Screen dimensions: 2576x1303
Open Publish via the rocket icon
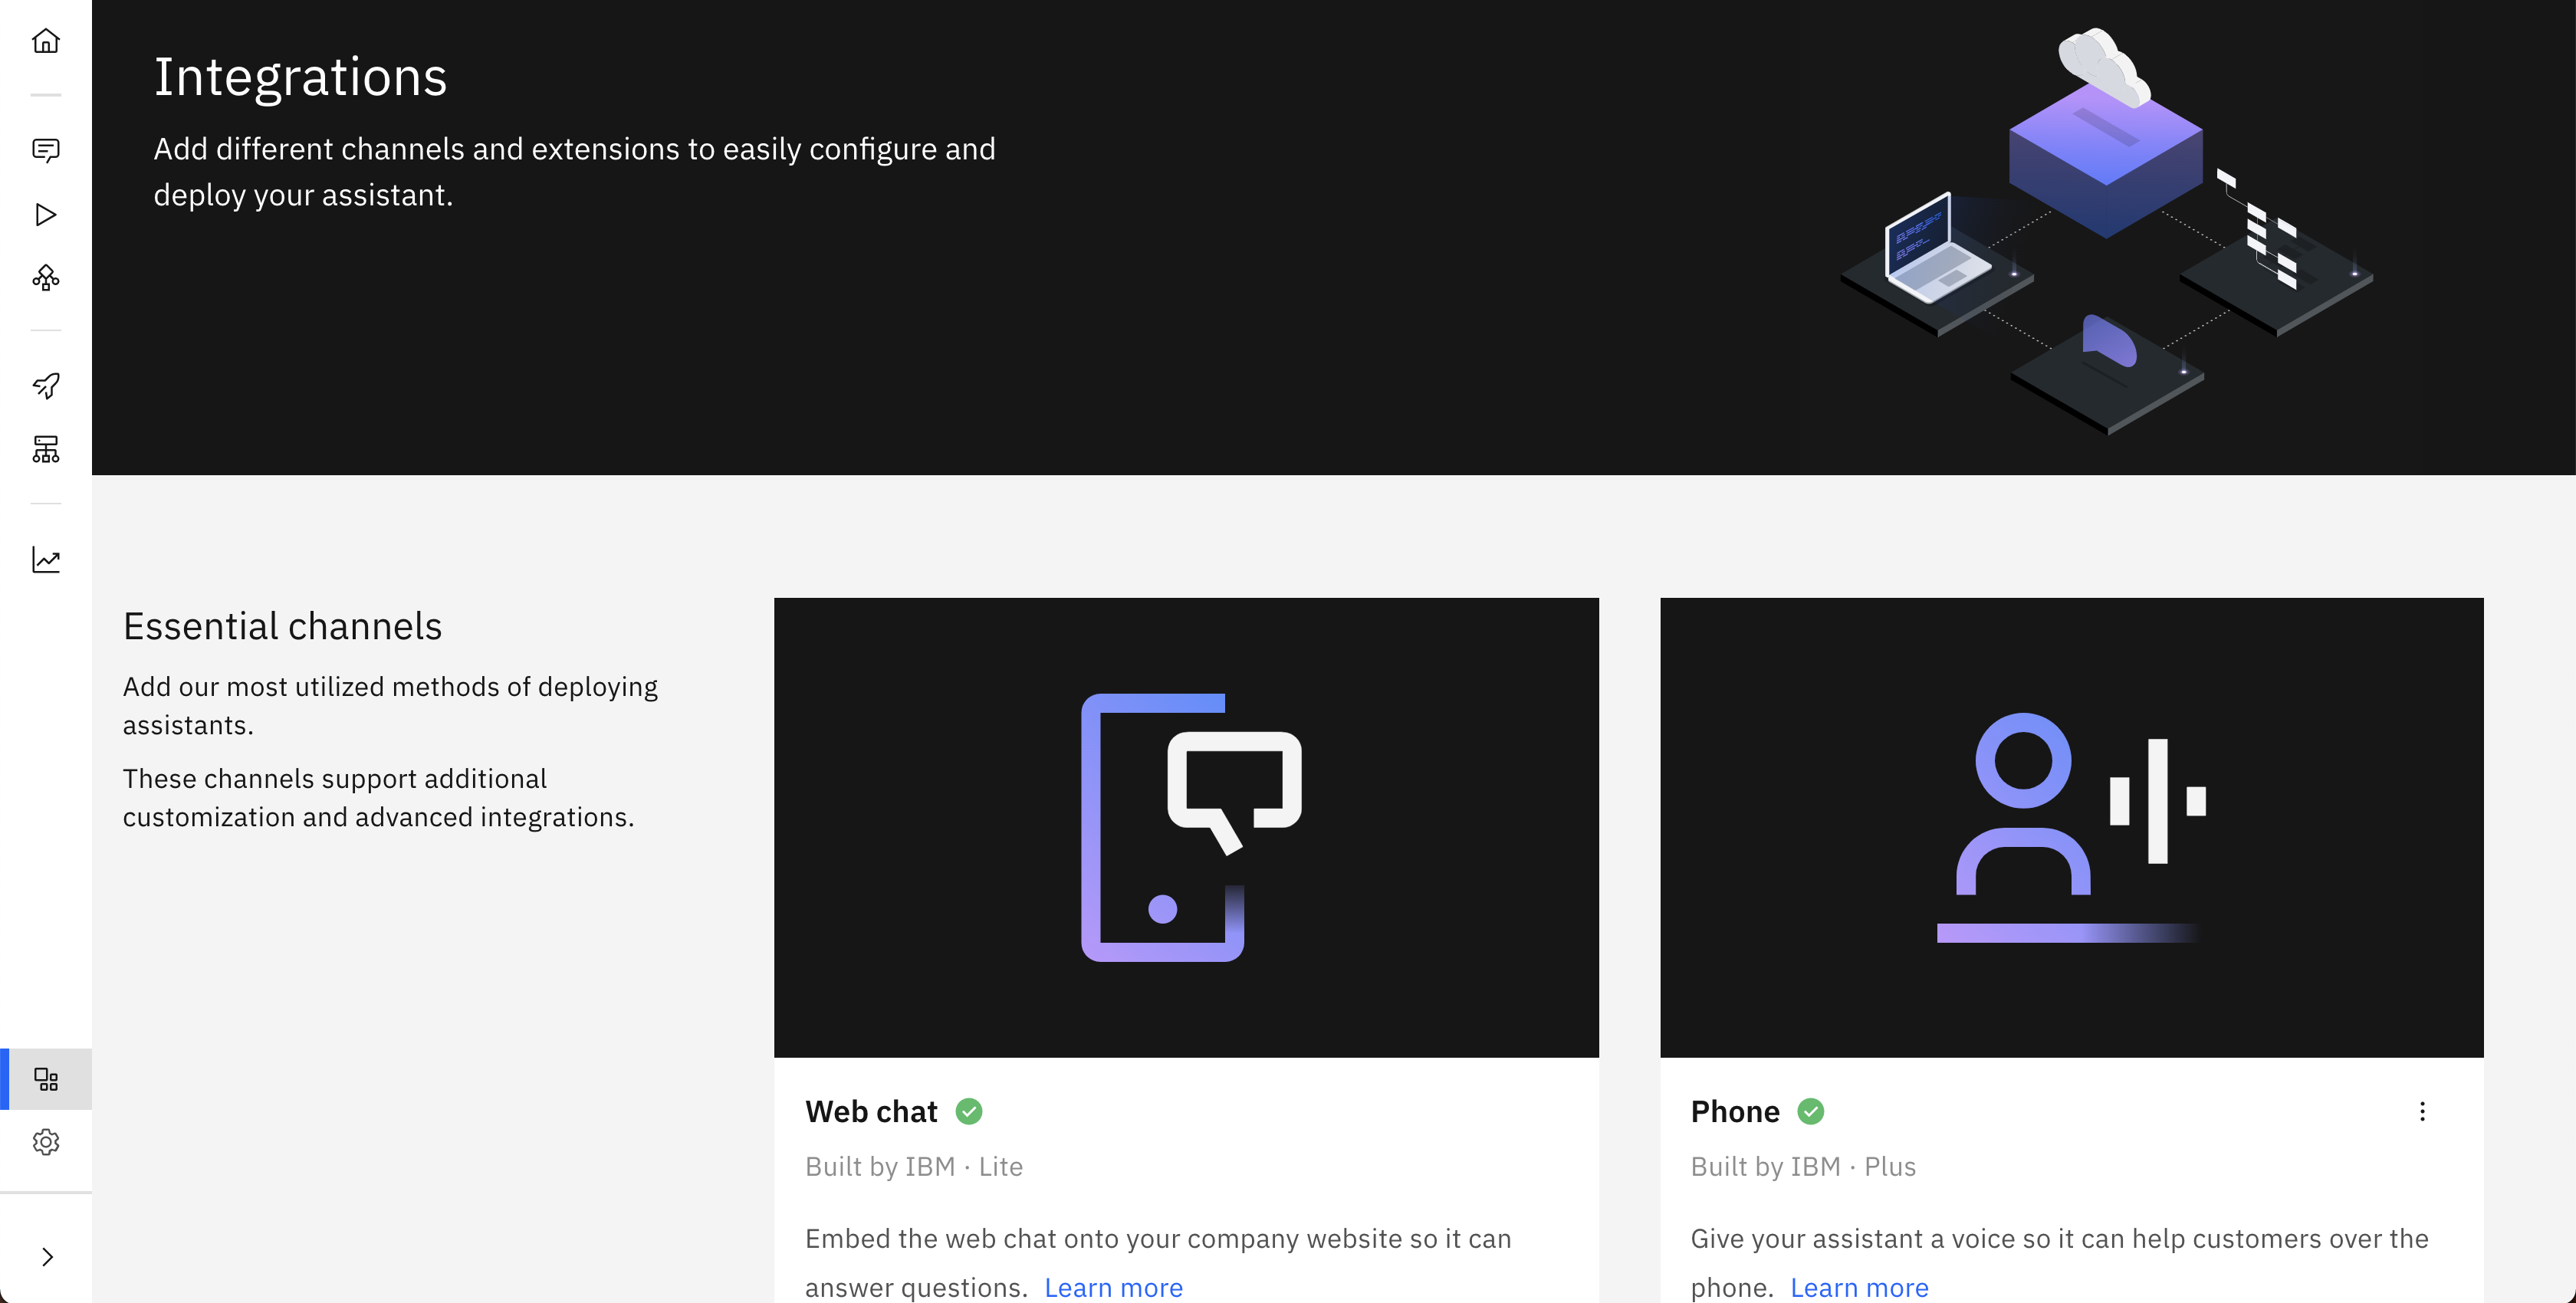pos(45,385)
